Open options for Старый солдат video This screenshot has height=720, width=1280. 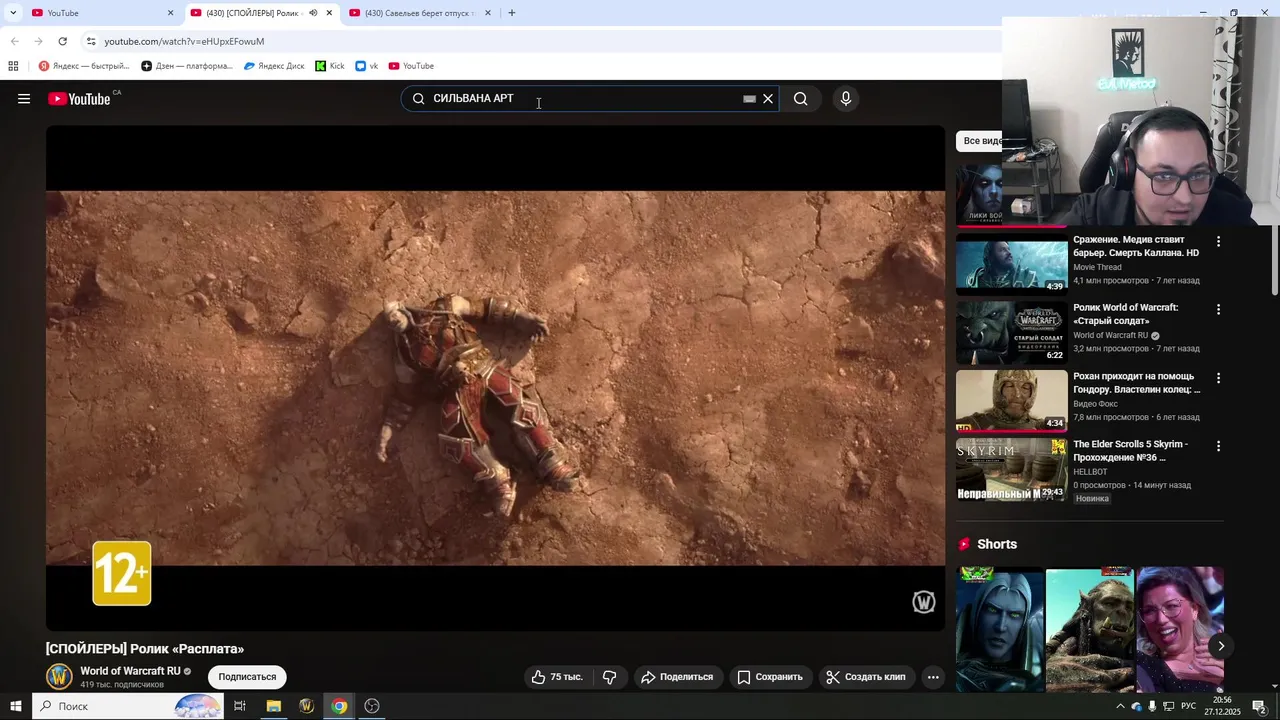pyautogui.click(x=1218, y=310)
